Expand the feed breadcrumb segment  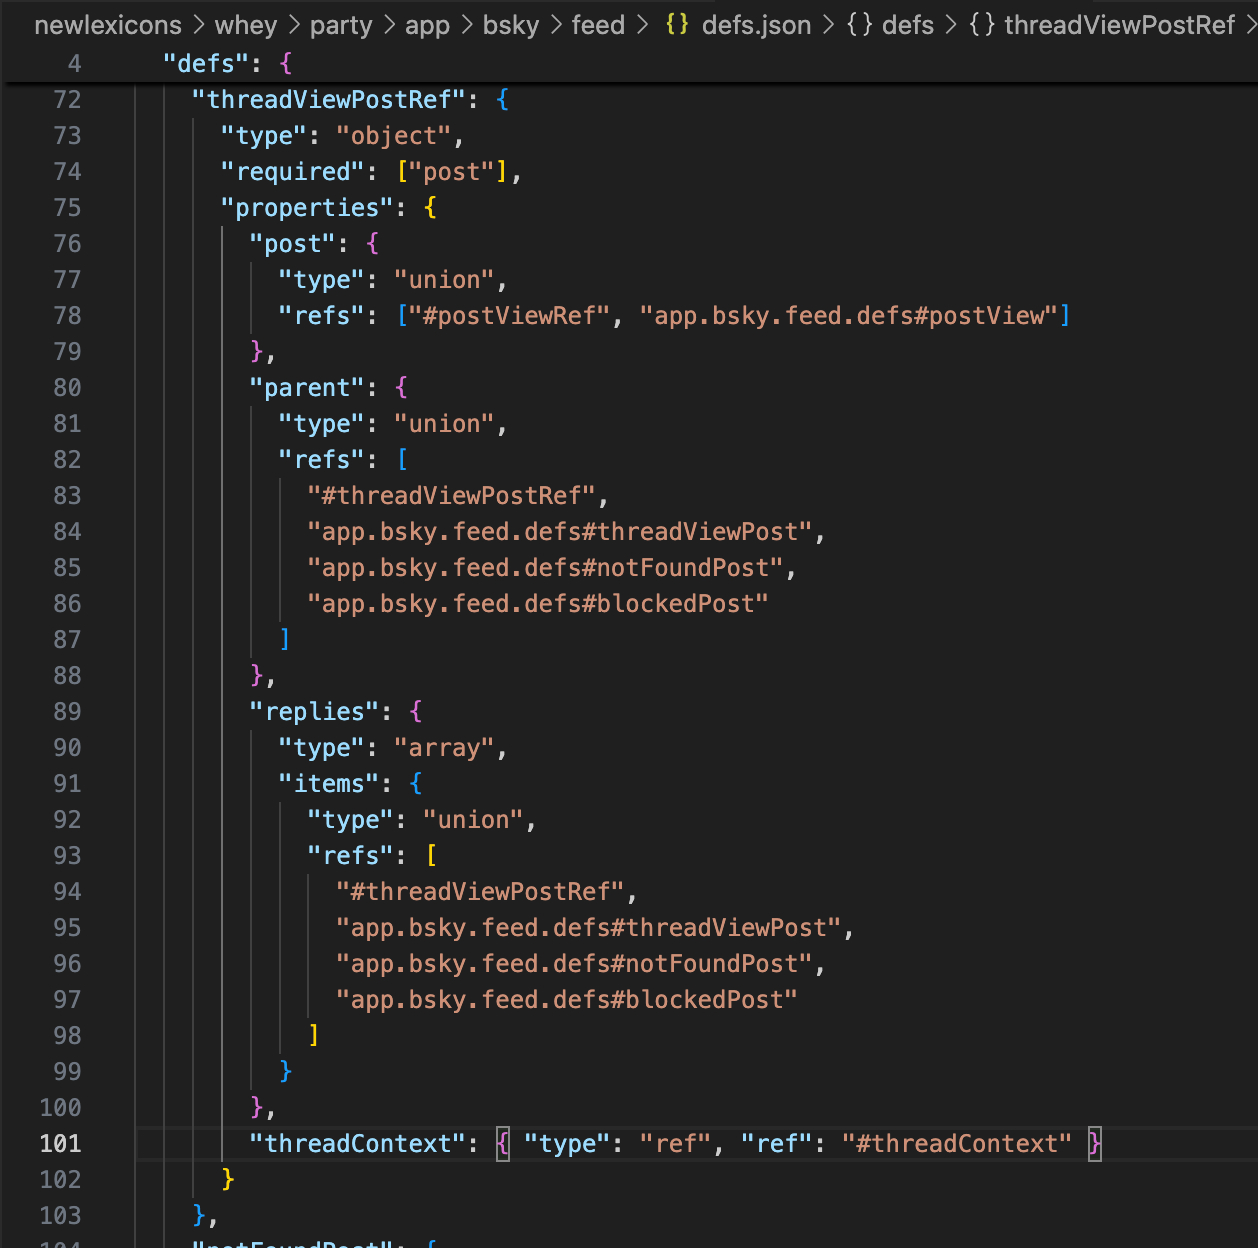click(x=598, y=24)
